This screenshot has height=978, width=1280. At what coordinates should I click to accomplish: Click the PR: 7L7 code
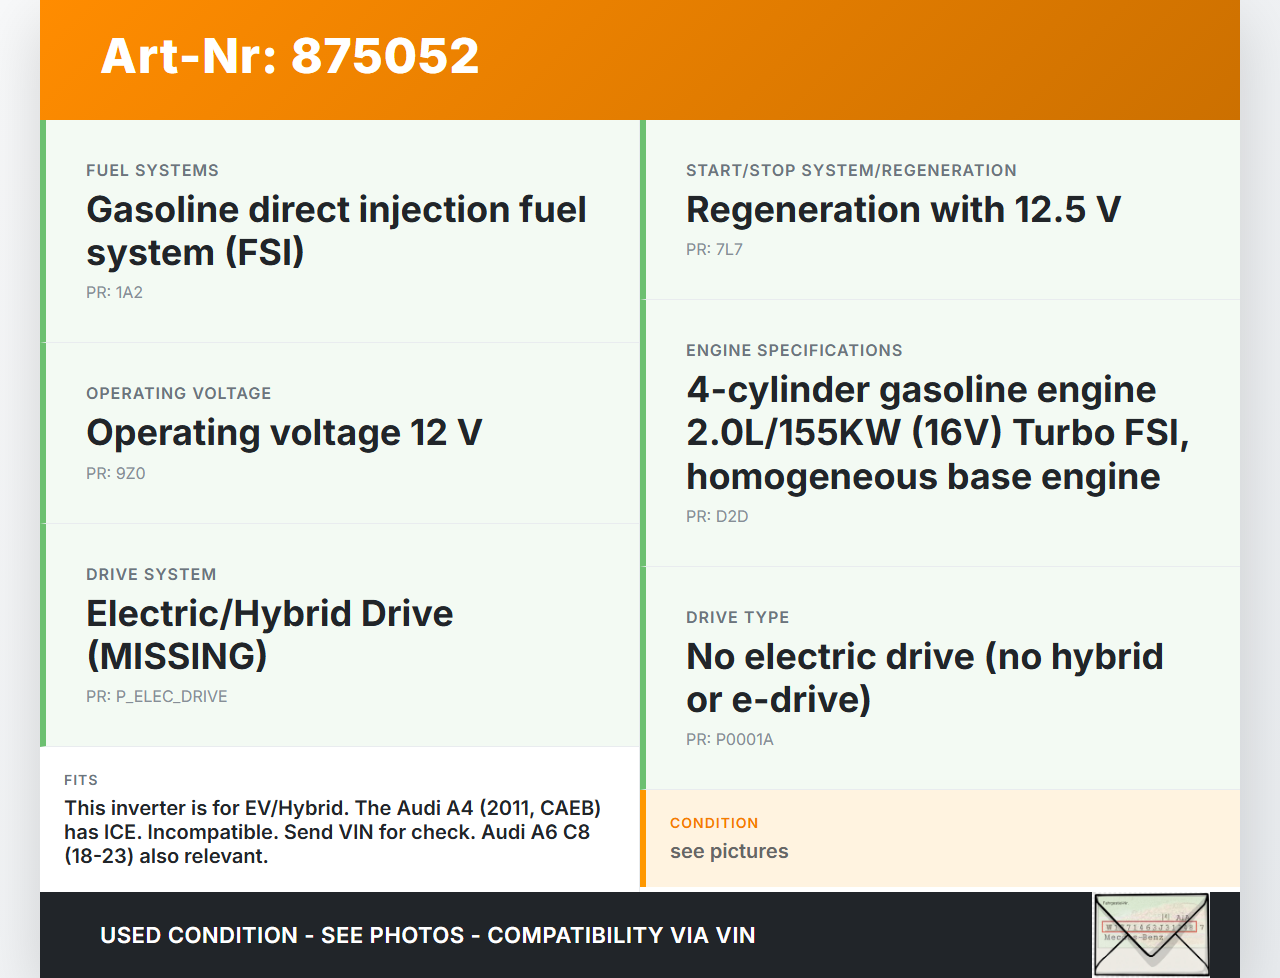[x=714, y=250]
